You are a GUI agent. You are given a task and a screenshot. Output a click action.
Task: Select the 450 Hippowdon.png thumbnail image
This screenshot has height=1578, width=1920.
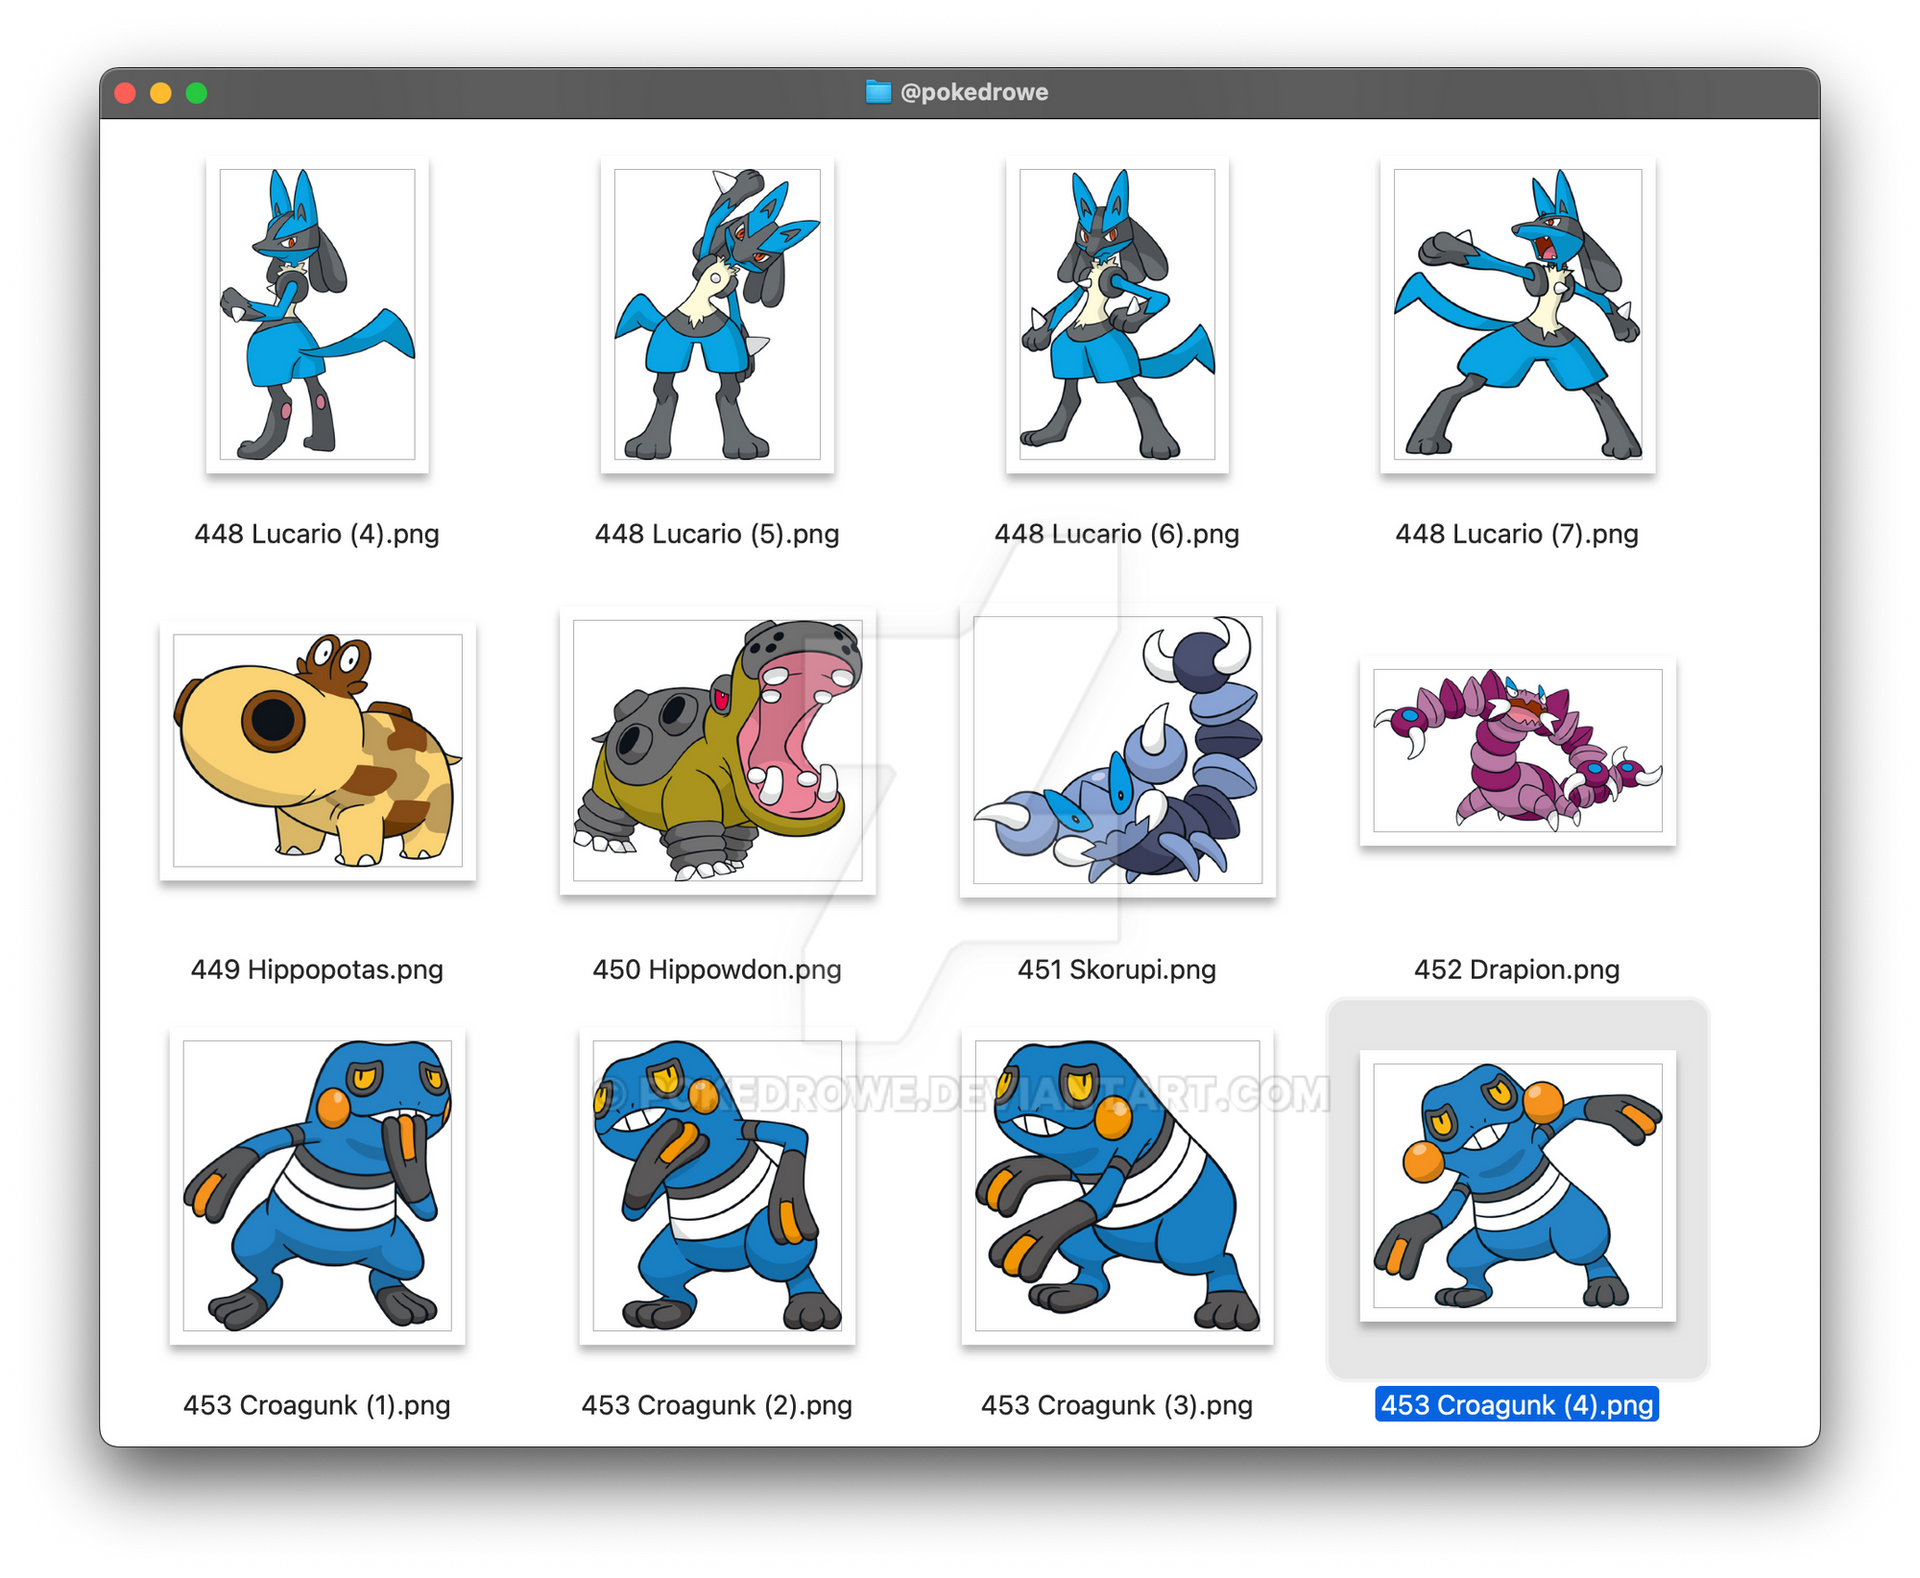click(x=717, y=750)
